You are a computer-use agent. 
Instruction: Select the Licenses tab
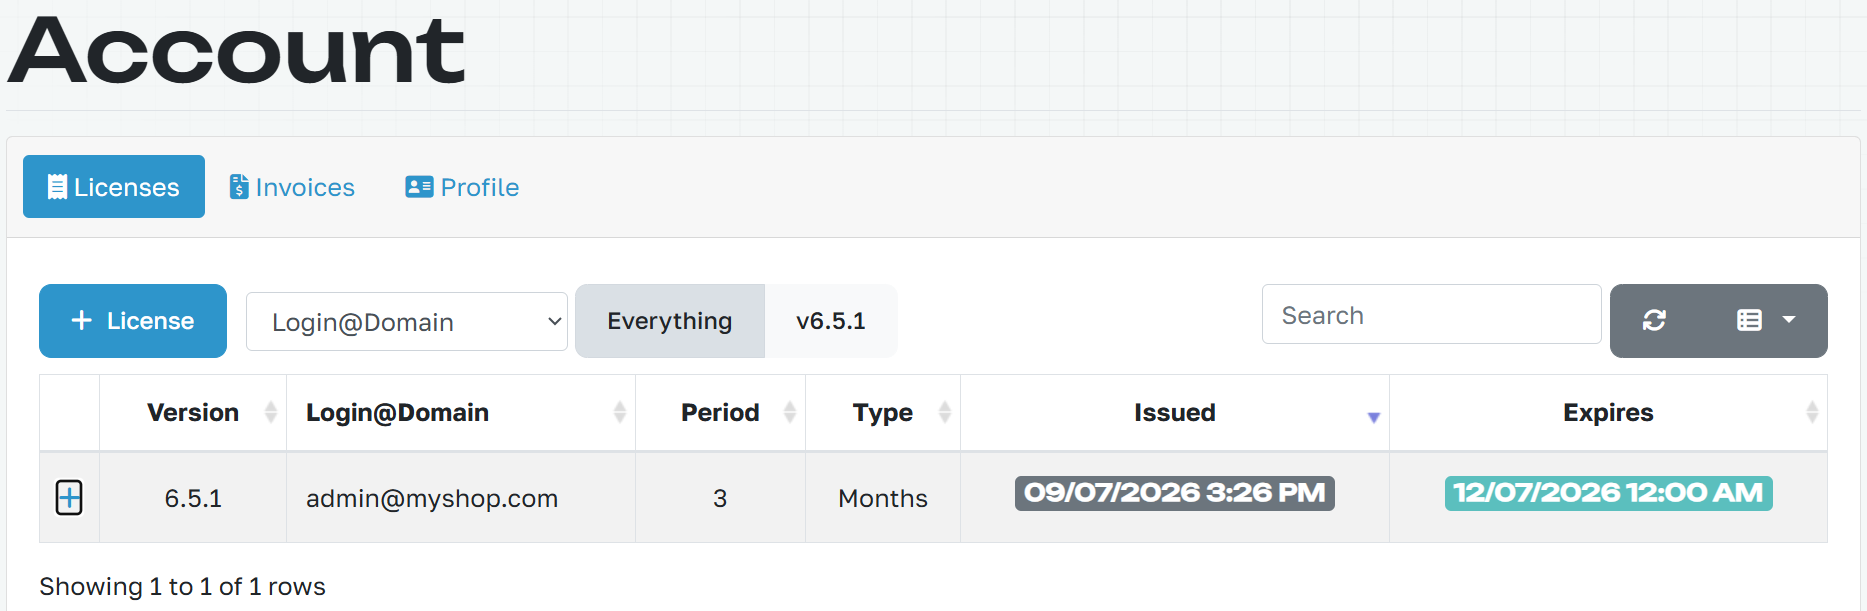[x=114, y=187]
